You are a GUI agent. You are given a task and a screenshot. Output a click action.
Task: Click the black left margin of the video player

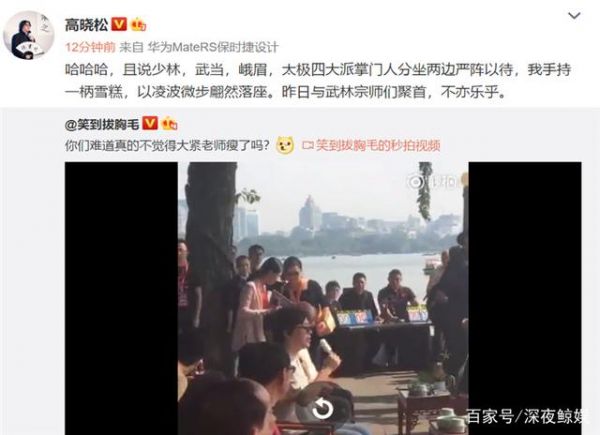pyautogui.click(x=121, y=298)
